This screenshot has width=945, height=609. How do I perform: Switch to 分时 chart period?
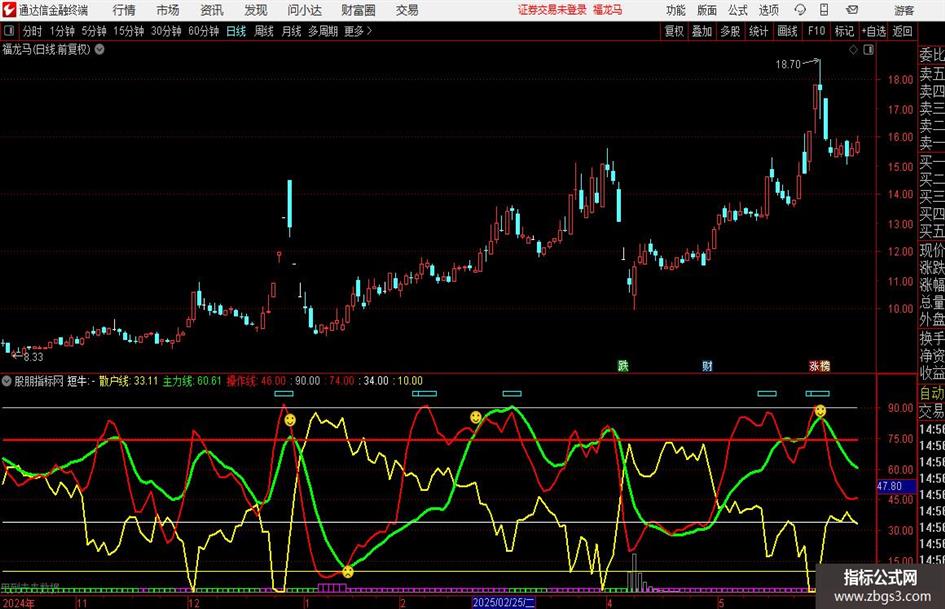[x=32, y=31]
